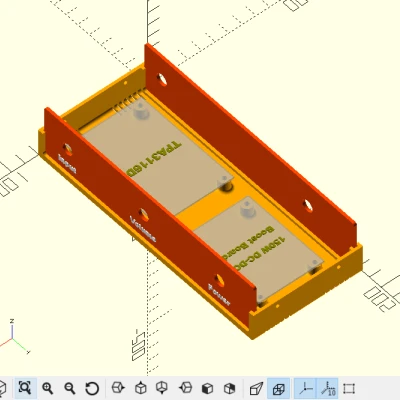
Task: Toggle Show Edges
Action: 349,388
